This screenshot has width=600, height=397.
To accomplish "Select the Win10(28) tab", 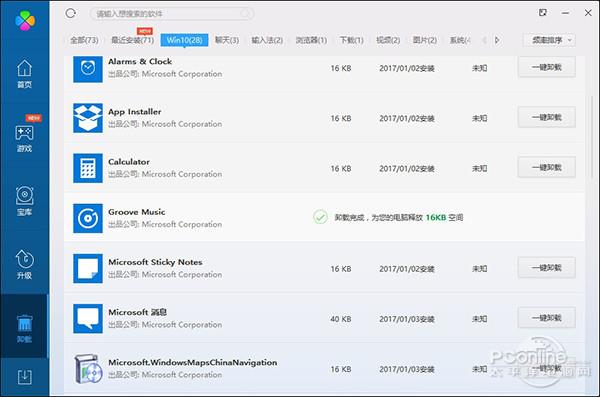I will pyautogui.click(x=184, y=40).
